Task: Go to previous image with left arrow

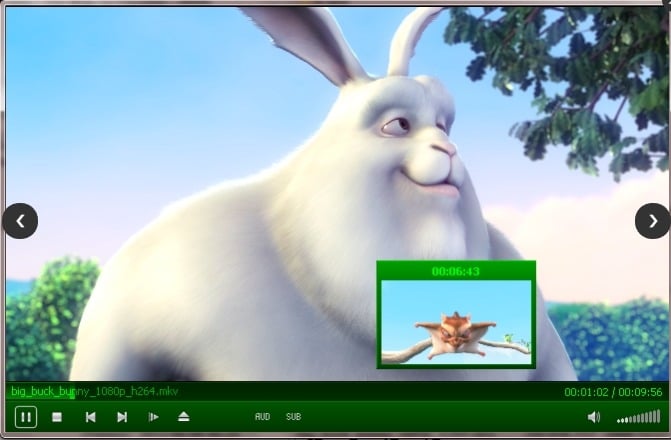Action: (20, 221)
